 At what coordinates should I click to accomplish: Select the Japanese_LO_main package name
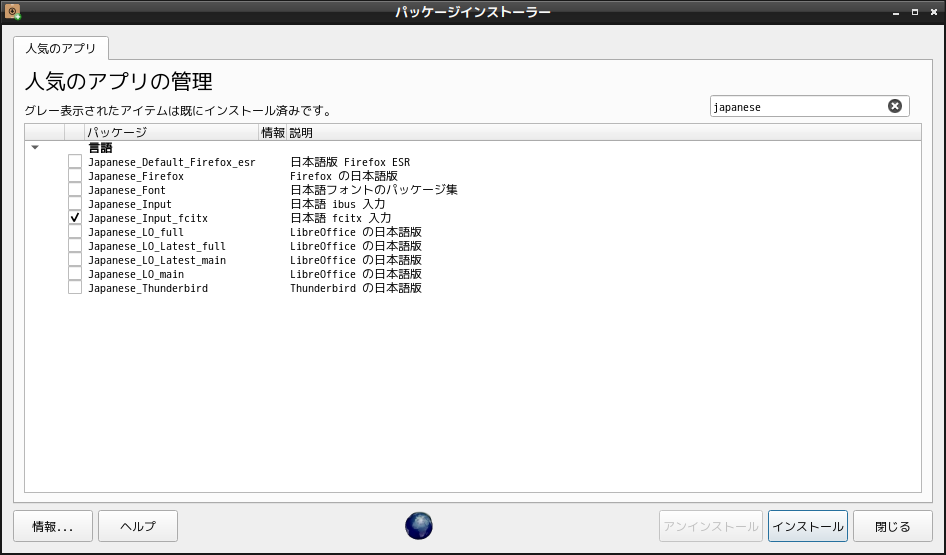pos(136,274)
